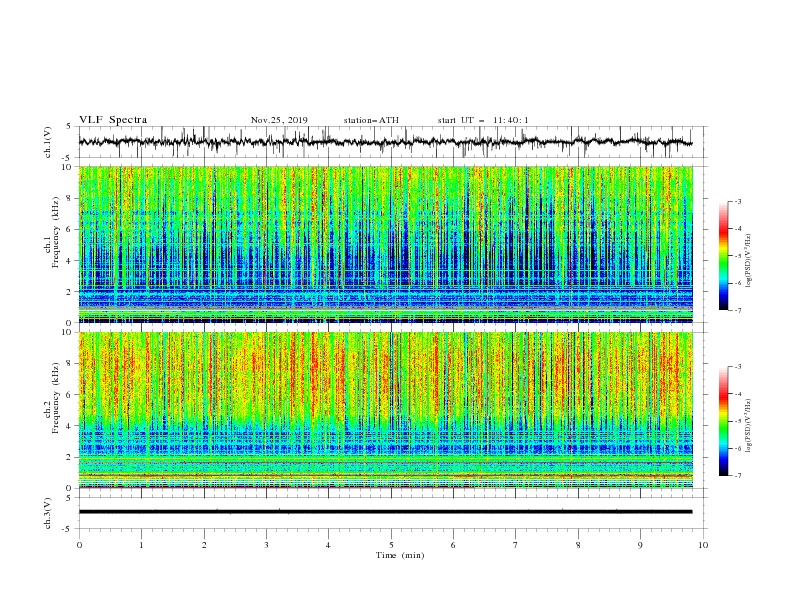Click the "-7" tick on ch.1 colorbar
The width and height of the screenshot is (792, 612).
point(737,310)
